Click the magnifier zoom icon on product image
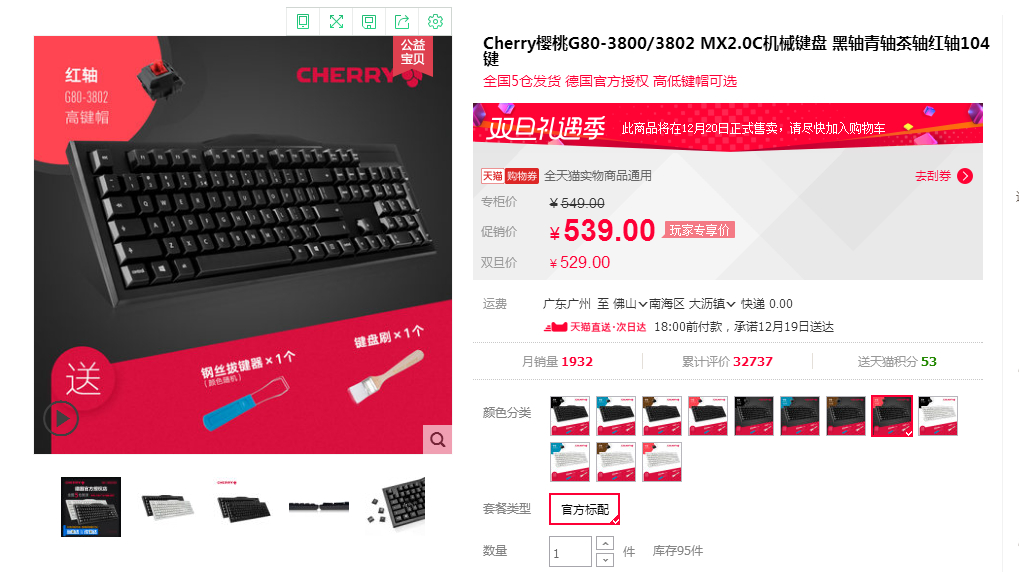Image resolution: width=1019 pixels, height=572 pixels. pos(437,439)
